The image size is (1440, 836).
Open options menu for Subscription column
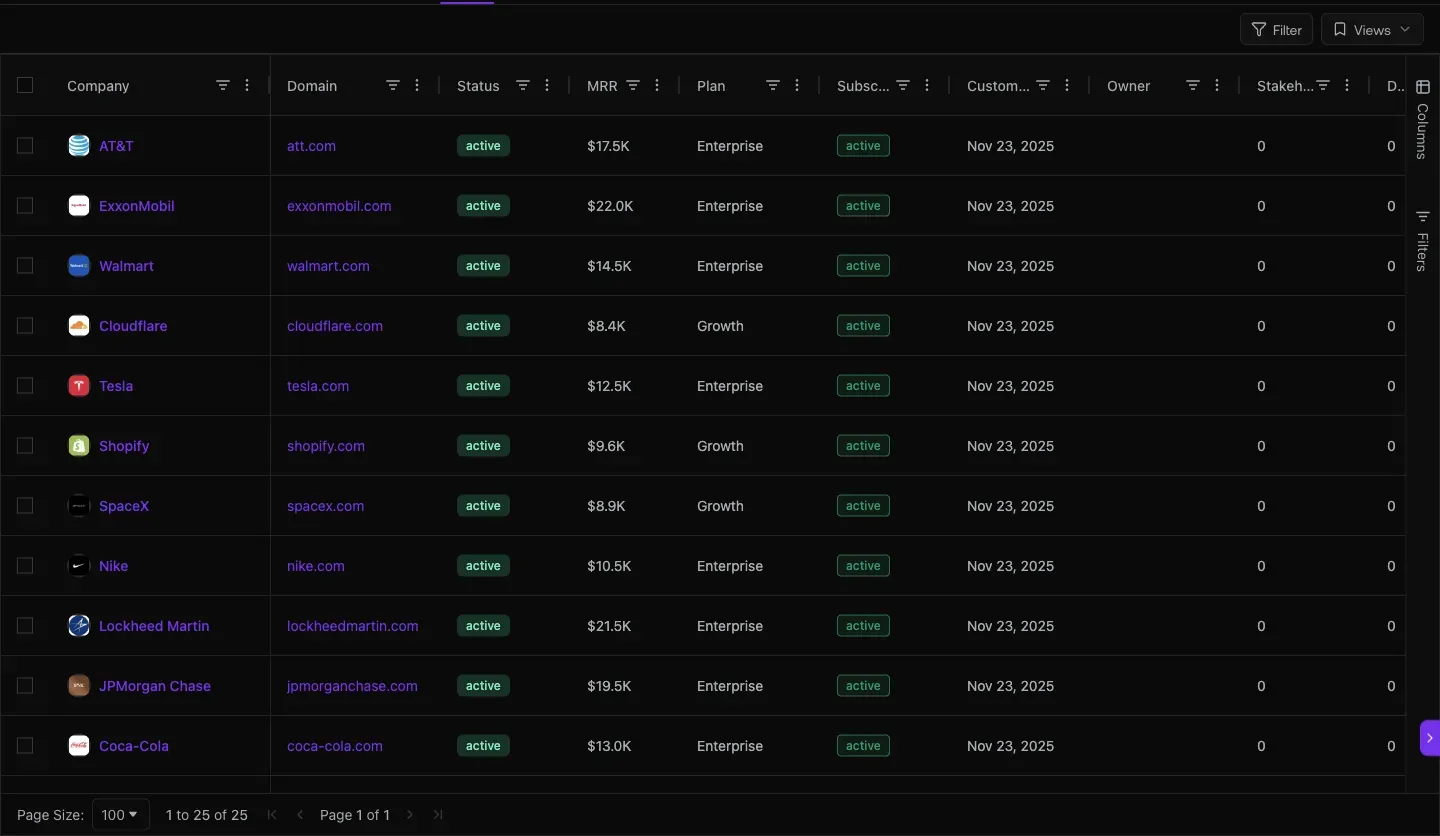click(x=927, y=86)
